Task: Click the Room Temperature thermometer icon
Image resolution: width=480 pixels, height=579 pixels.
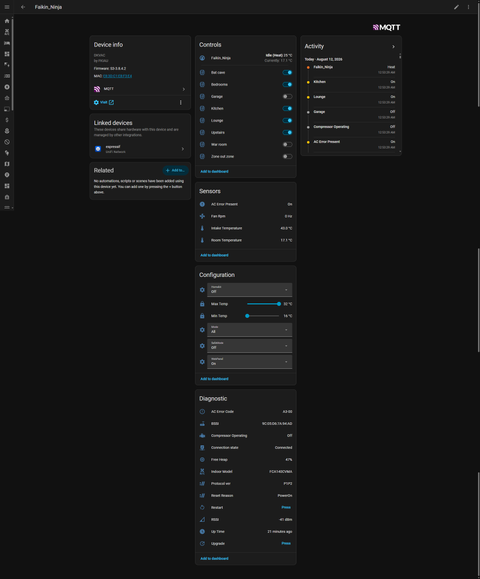Action: pyautogui.click(x=202, y=240)
